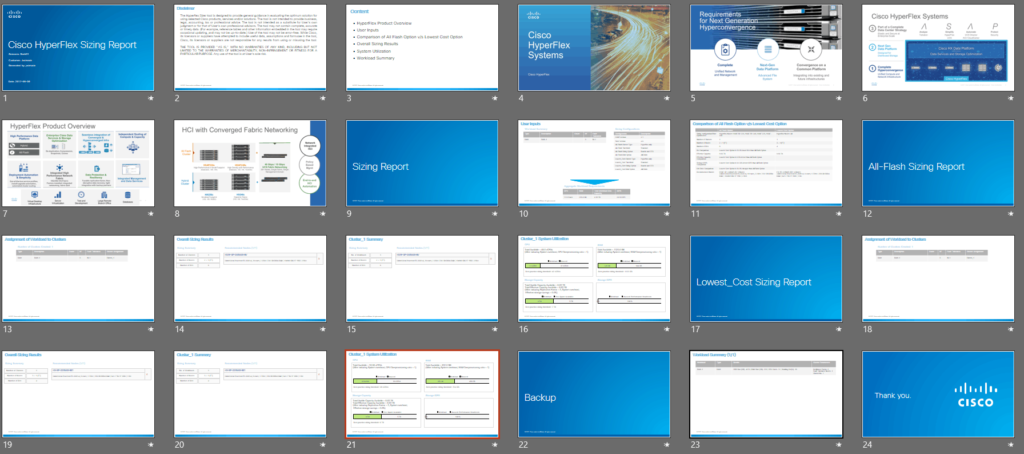Click the transition star icon for slide 20

tap(323, 445)
